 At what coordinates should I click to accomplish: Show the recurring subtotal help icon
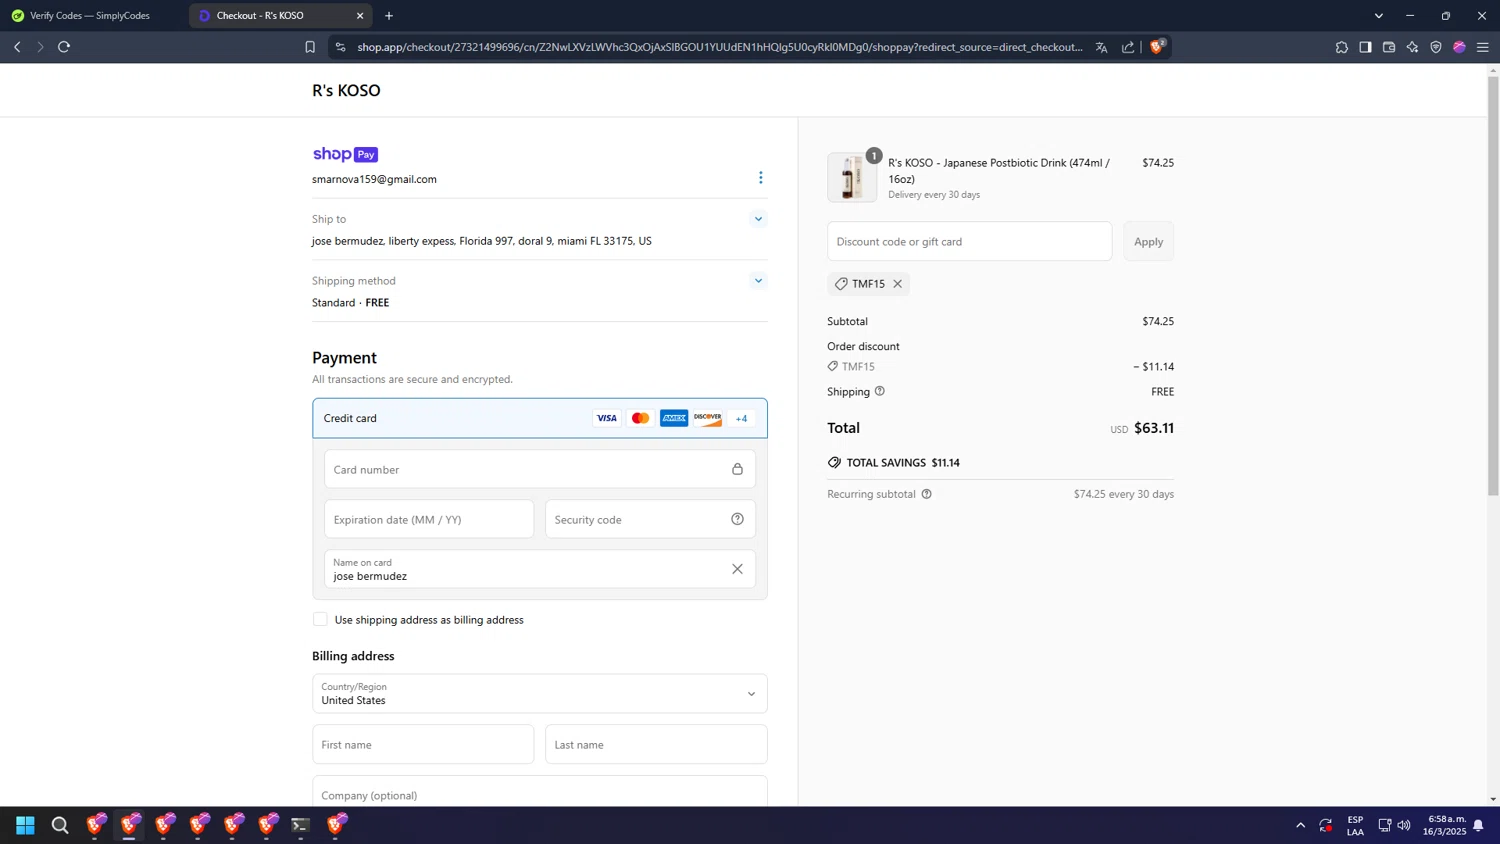click(x=926, y=494)
